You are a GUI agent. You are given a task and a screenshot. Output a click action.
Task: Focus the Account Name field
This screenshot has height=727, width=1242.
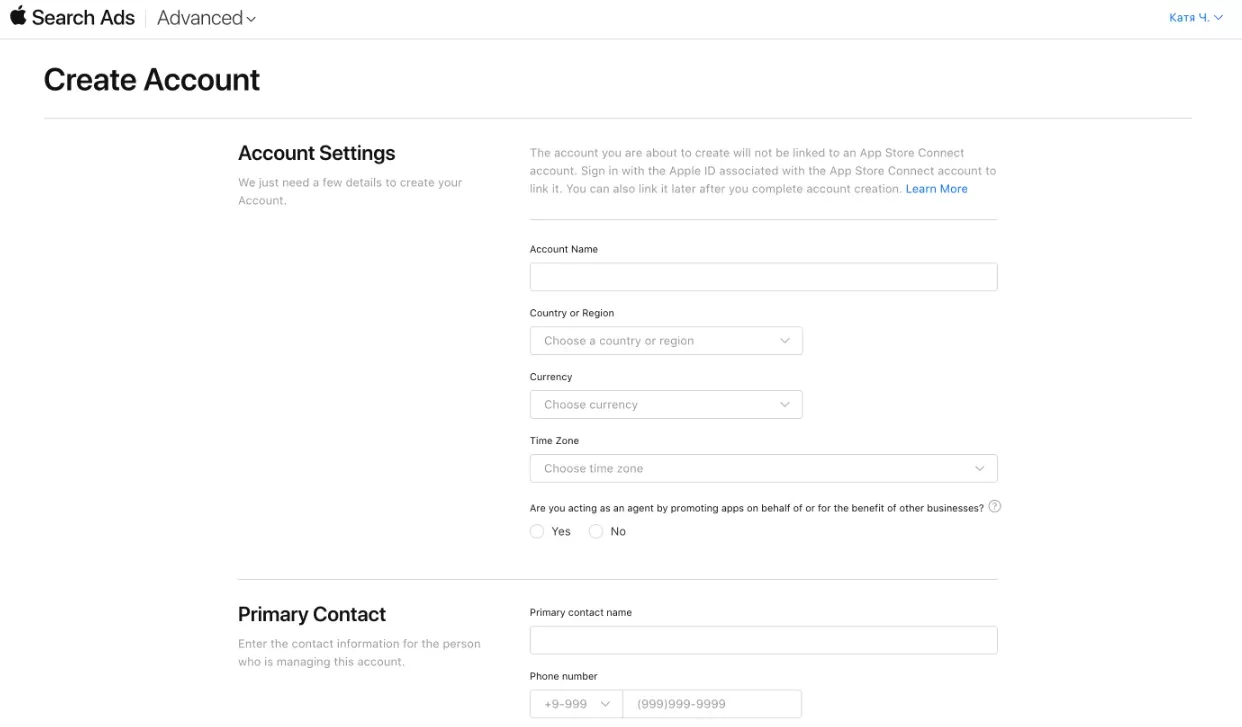[764, 277]
